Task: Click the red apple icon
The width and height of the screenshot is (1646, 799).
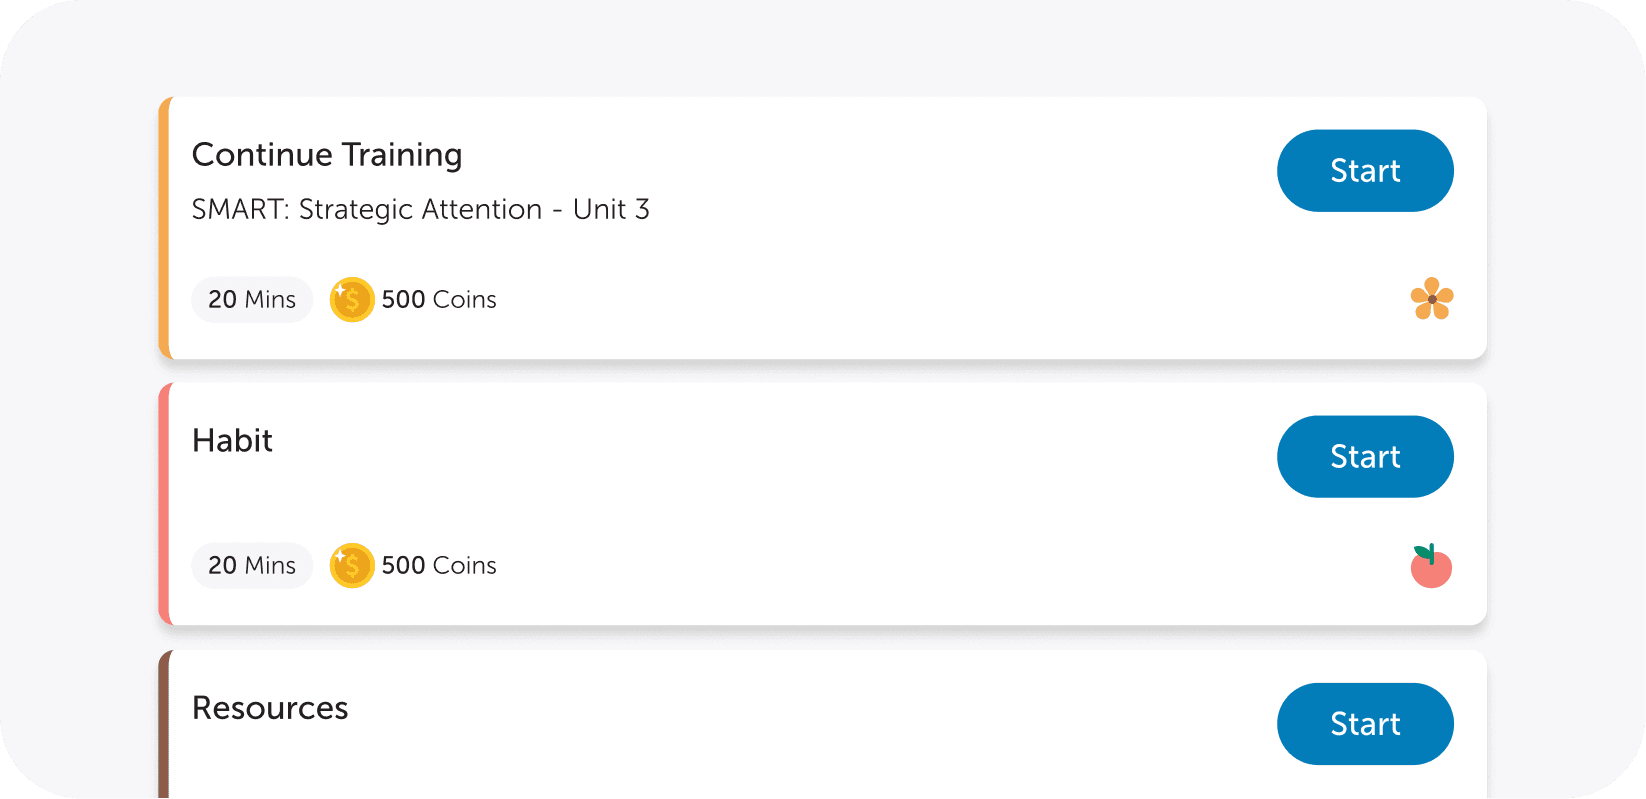Action: pos(1431,566)
